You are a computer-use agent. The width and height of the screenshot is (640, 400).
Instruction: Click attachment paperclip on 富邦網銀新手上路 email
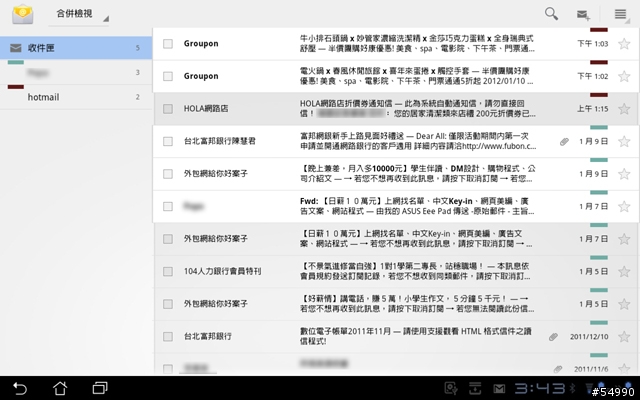(x=564, y=142)
